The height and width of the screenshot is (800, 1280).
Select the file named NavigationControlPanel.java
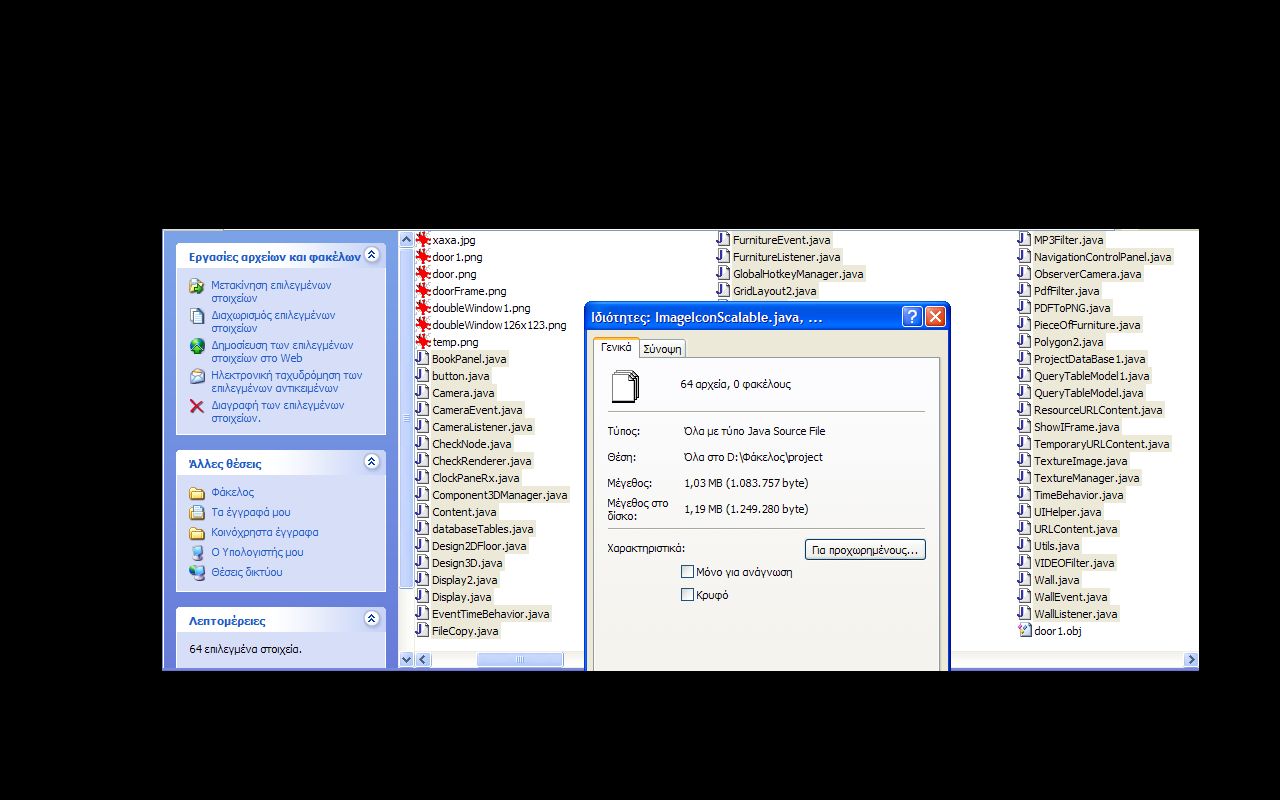[1102, 257]
